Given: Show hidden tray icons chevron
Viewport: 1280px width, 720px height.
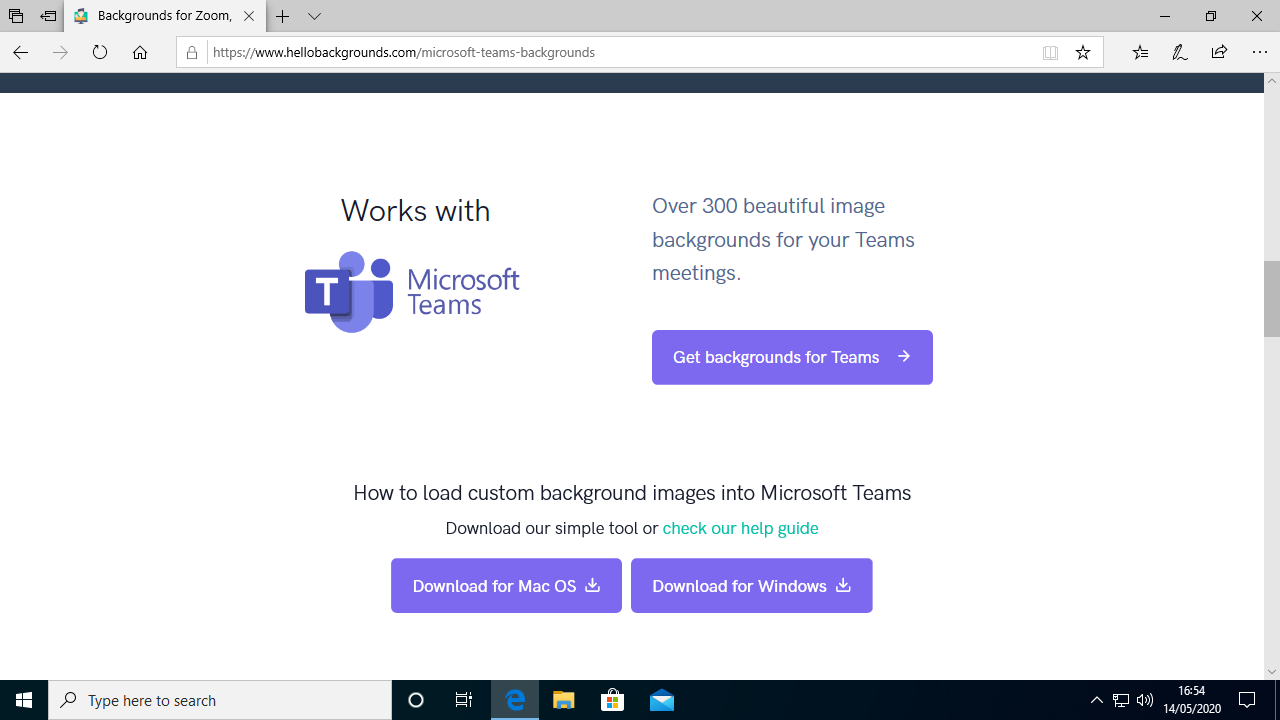Looking at the screenshot, I should click(x=1097, y=700).
